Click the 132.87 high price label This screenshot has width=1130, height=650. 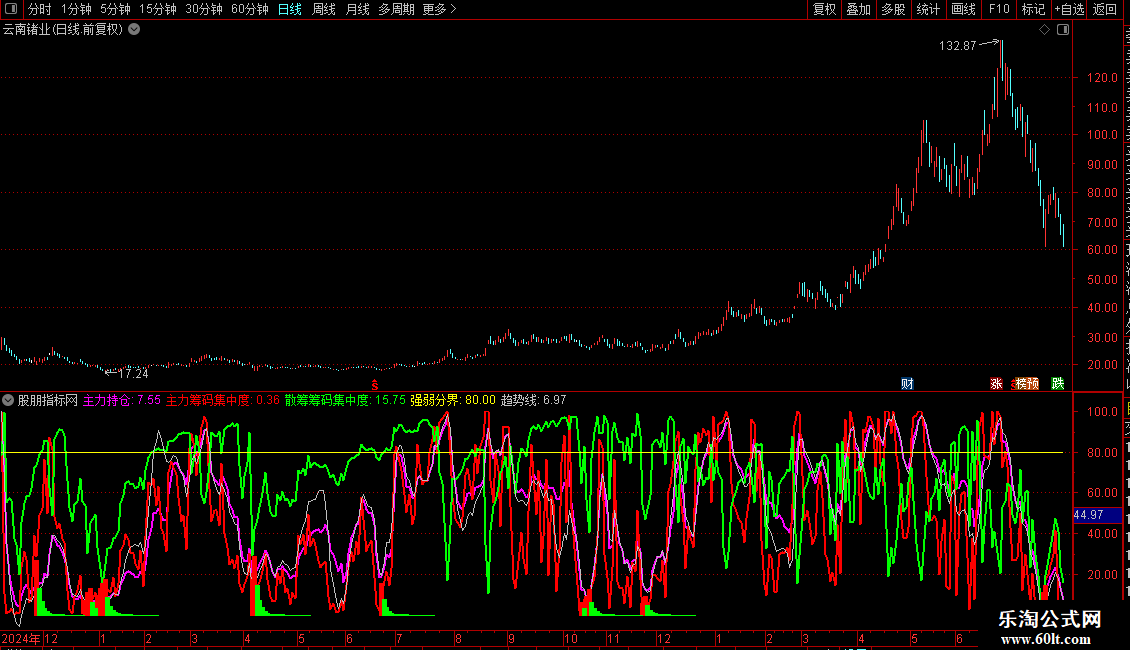[957, 45]
